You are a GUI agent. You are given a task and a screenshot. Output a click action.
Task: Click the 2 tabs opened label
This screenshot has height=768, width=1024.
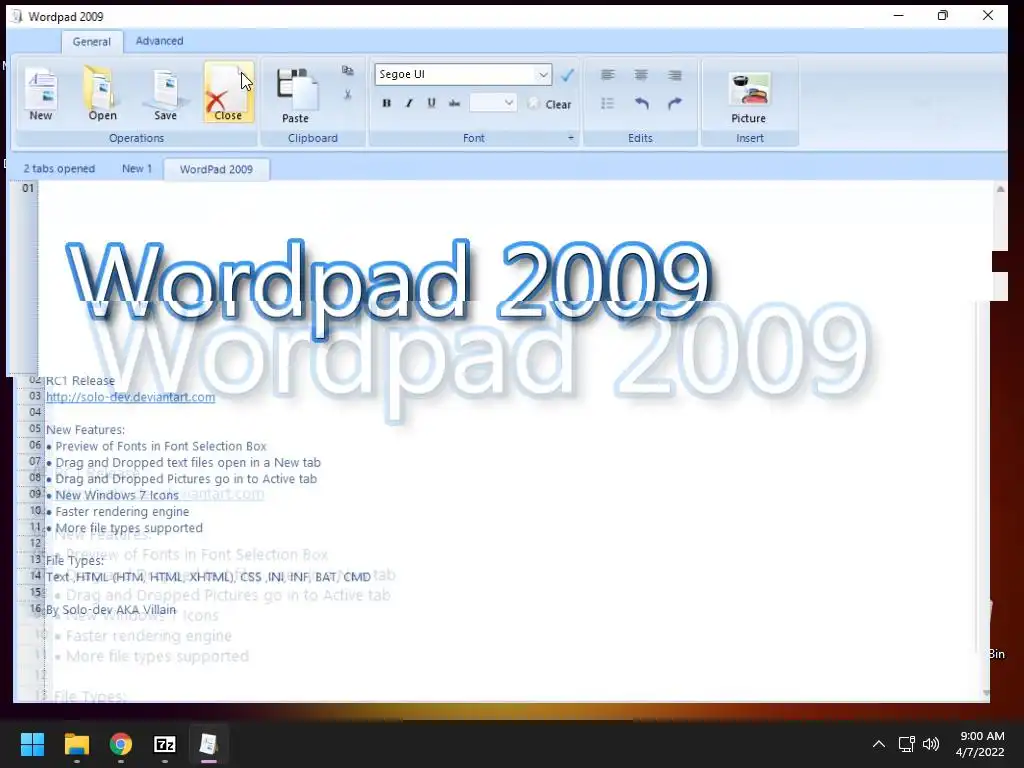[x=59, y=168]
